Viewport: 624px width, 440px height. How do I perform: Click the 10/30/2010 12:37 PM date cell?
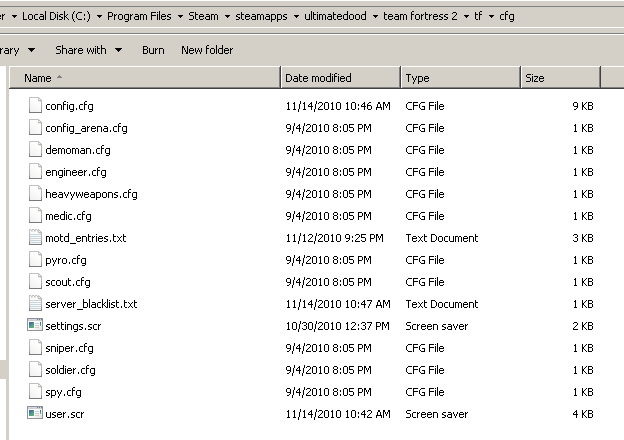coord(337,326)
